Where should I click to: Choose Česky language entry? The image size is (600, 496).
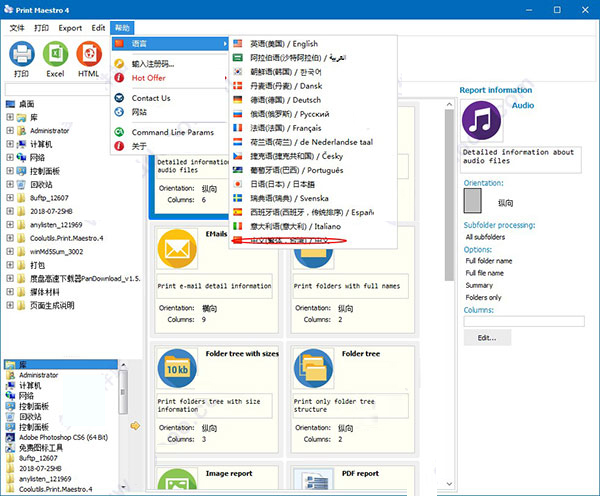pos(313,156)
